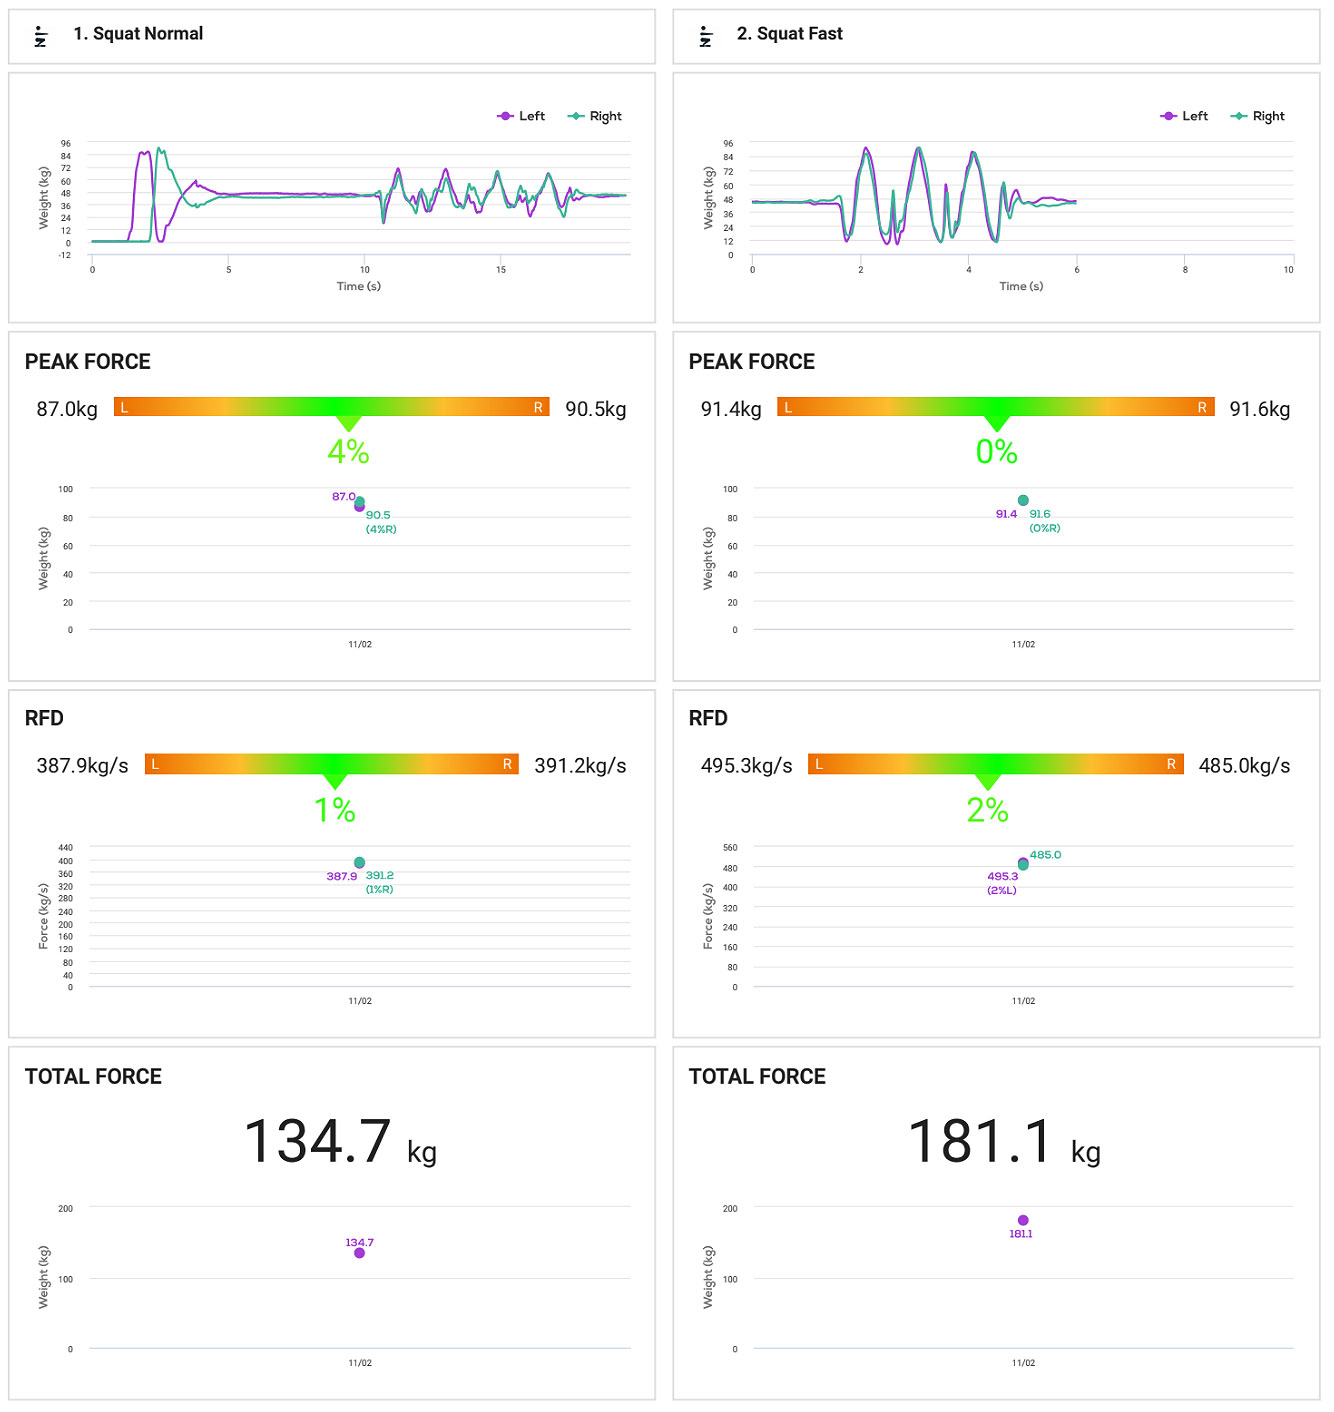This screenshot has width=1334, height=1412.
Task: Click the 11/02 date under Squat Fast total force
Action: click(1023, 1363)
